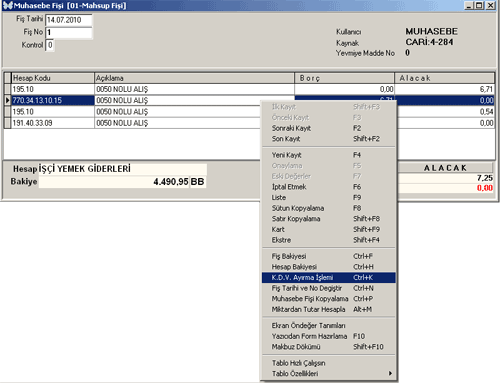Click the Hesap Kodu column header
Screen dimensions: 500x383
point(53,78)
